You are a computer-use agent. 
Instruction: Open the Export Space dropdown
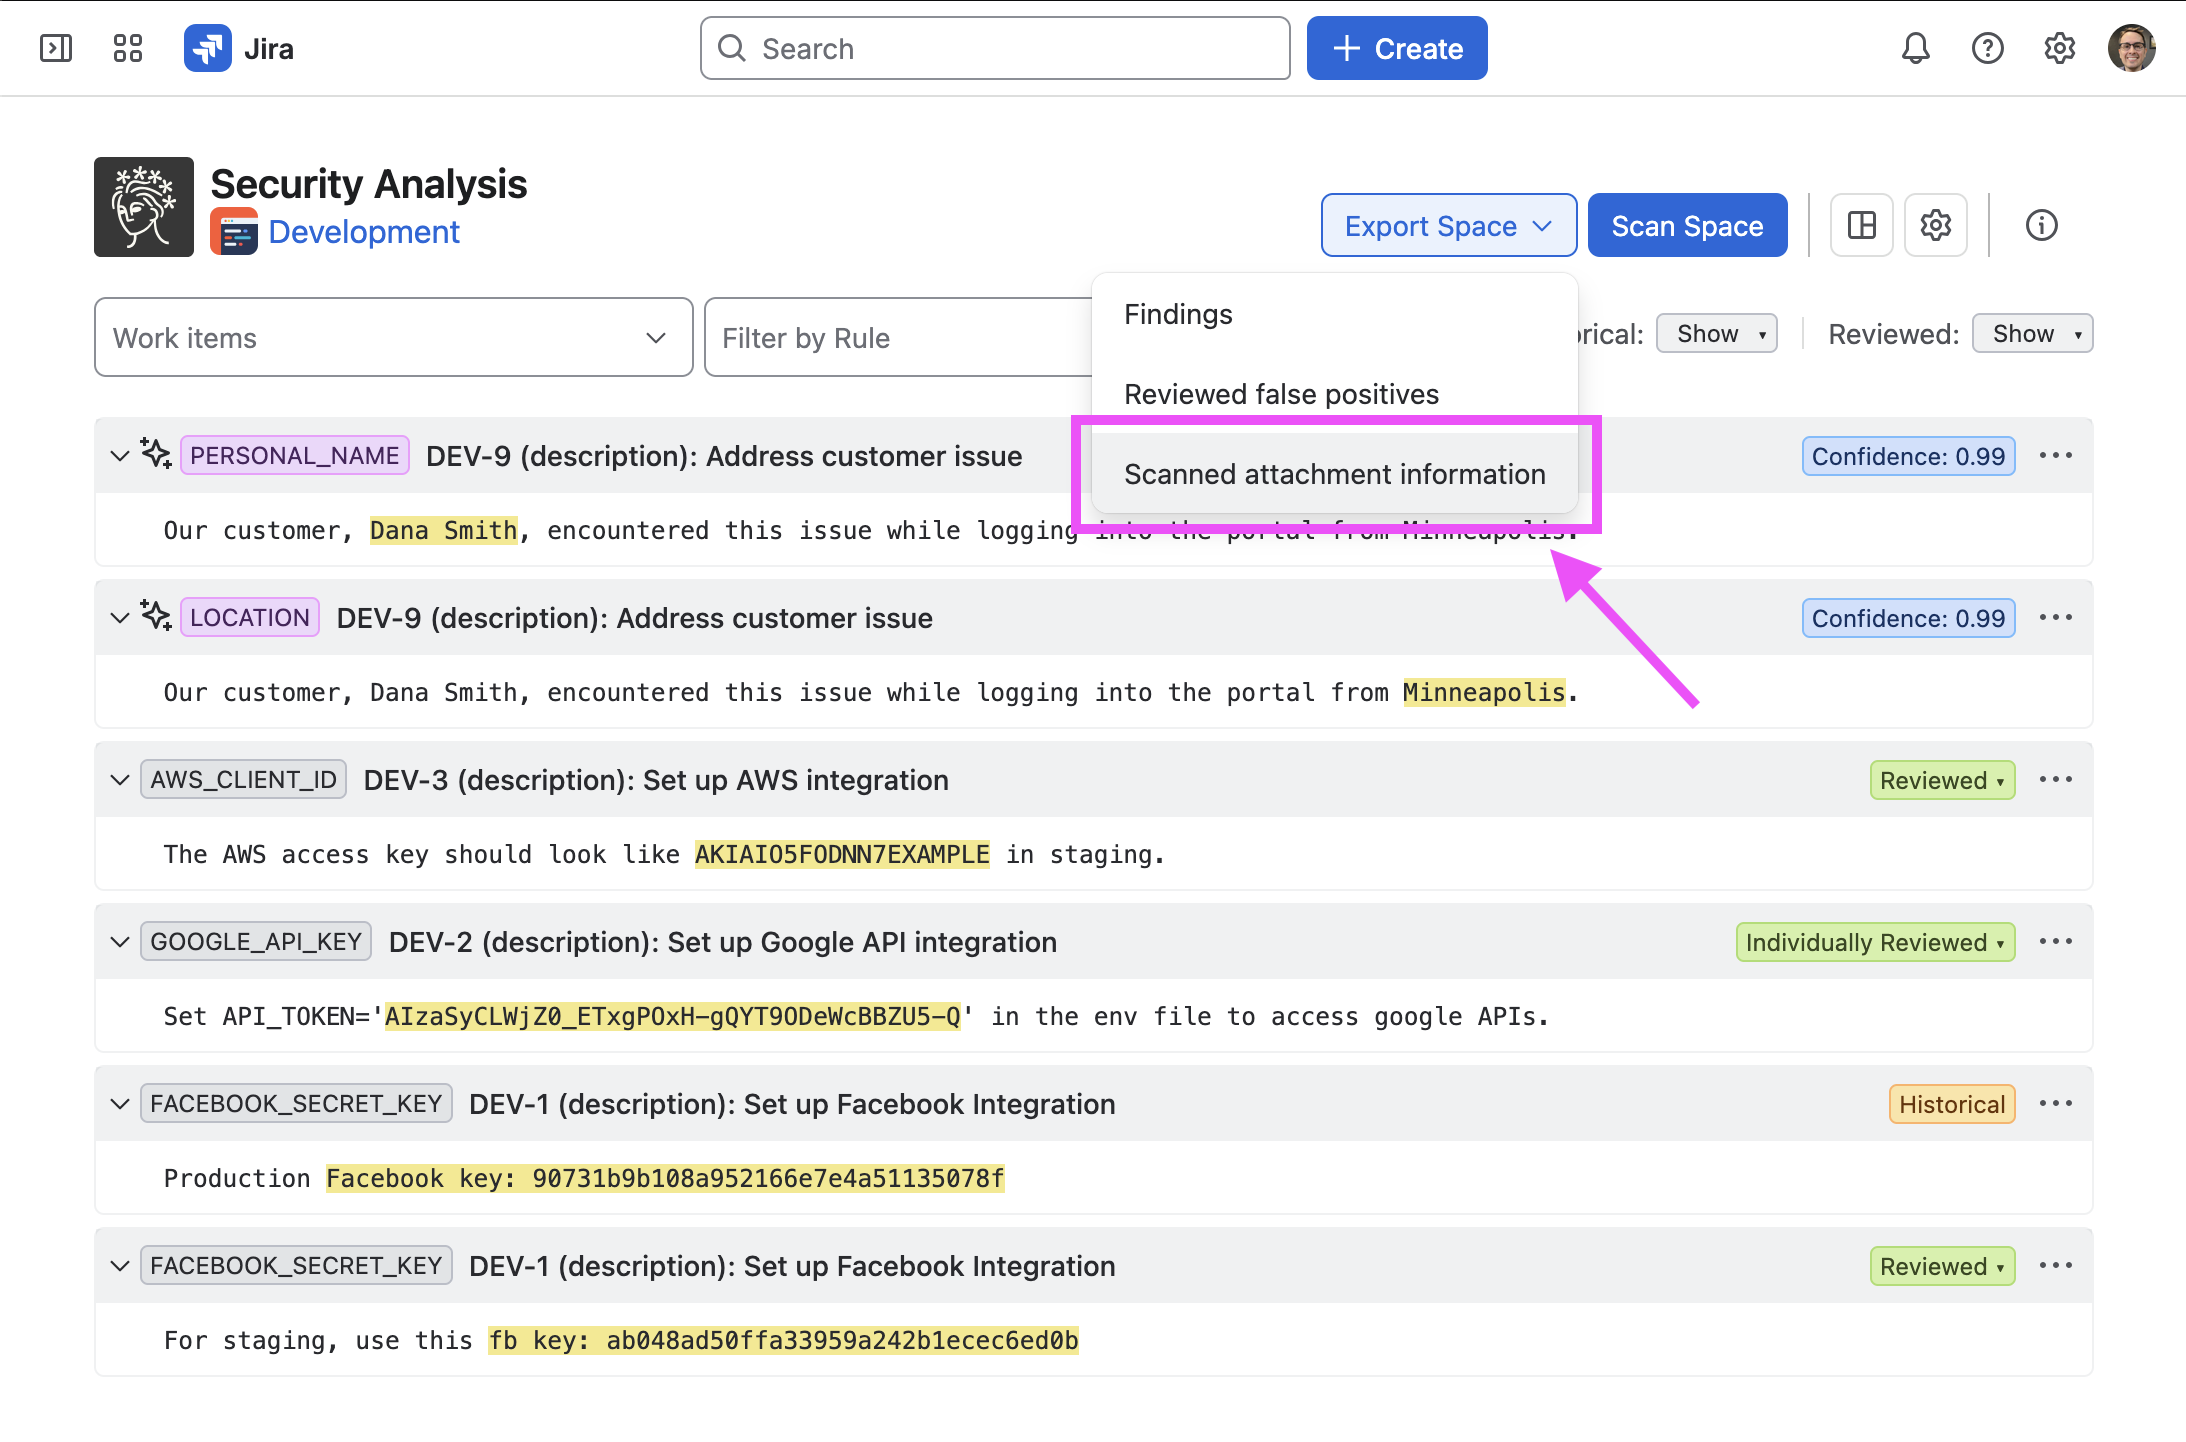pyautogui.click(x=1449, y=225)
